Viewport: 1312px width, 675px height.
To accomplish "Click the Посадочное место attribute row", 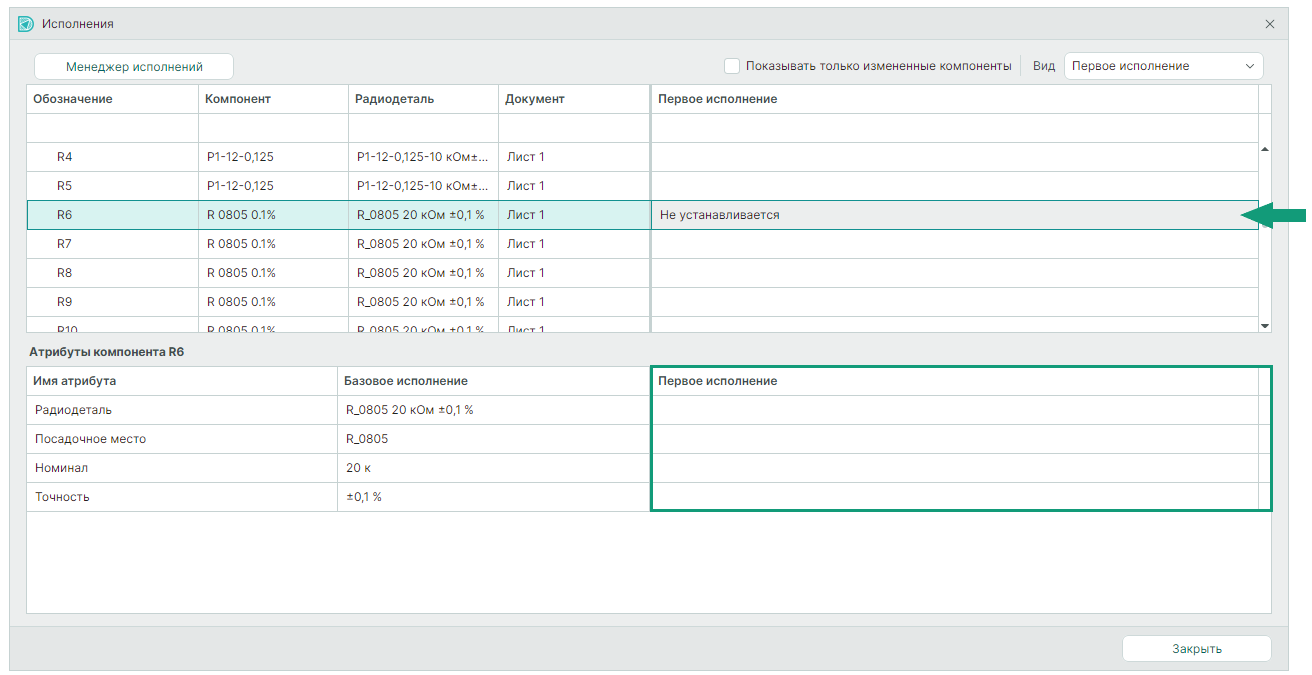I will tap(338, 439).
